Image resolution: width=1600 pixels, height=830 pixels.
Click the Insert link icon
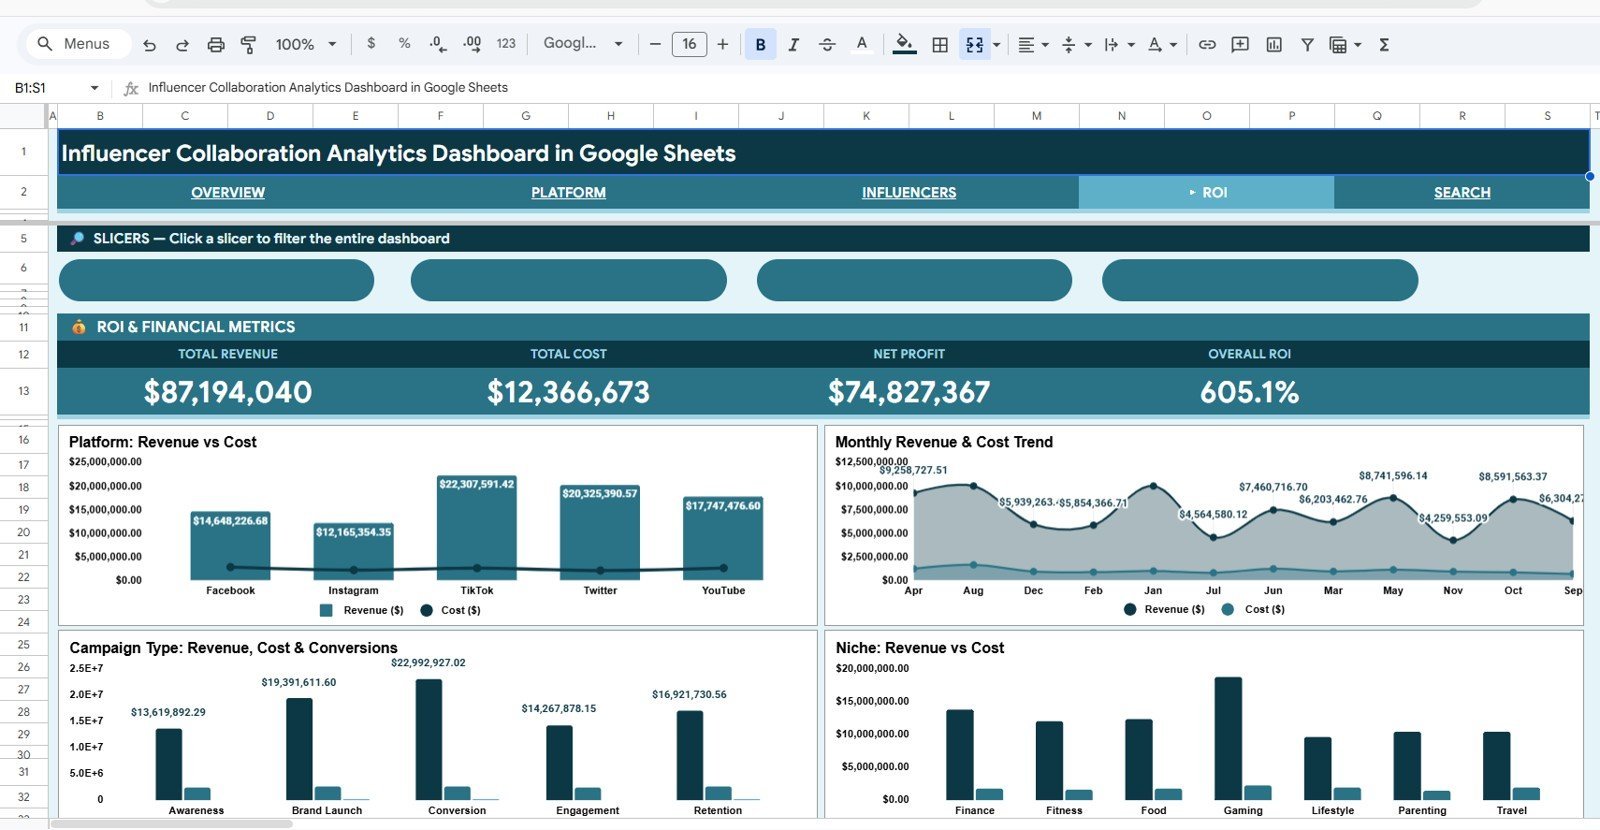tap(1207, 44)
